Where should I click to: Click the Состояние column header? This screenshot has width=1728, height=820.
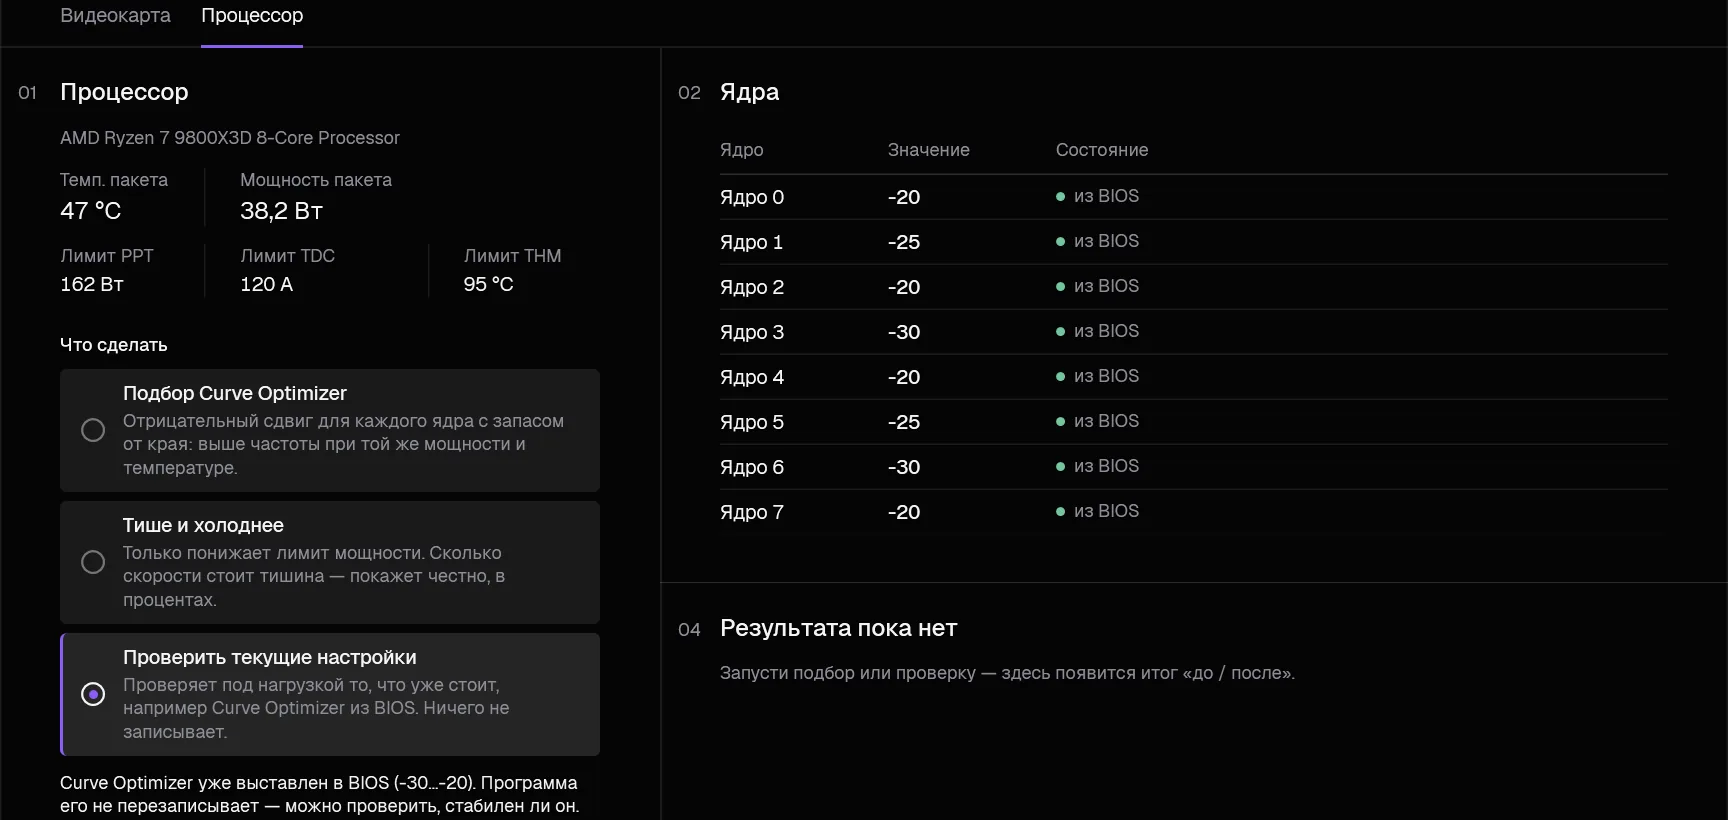pyautogui.click(x=1102, y=150)
